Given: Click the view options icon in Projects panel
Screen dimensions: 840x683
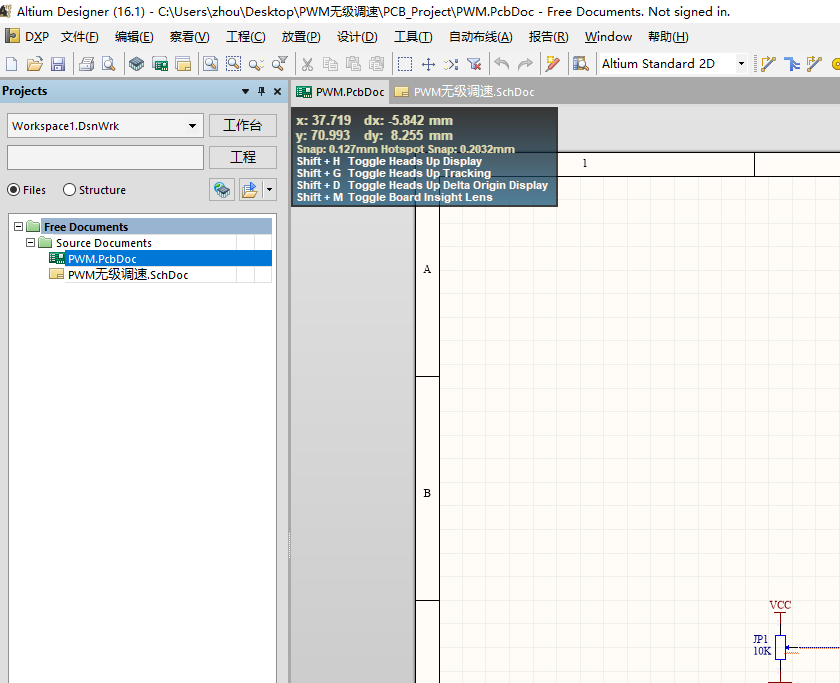Looking at the screenshot, I should 250,190.
